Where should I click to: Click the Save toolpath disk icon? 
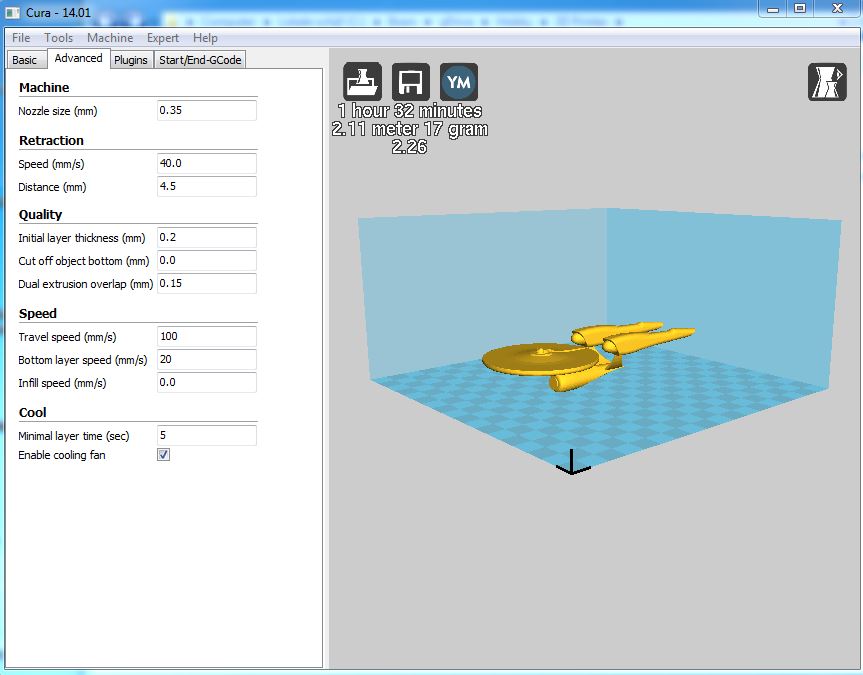tap(411, 81)
